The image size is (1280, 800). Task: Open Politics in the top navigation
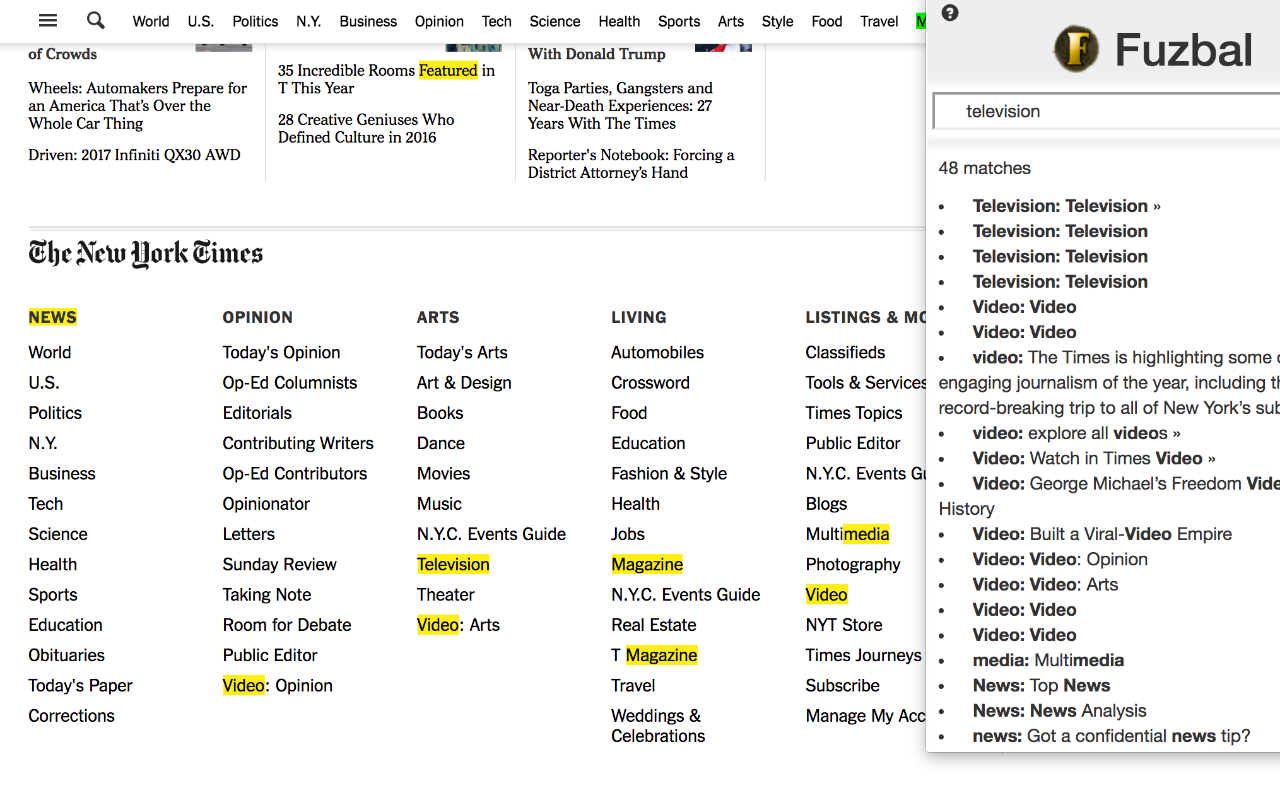coord(255,21)
